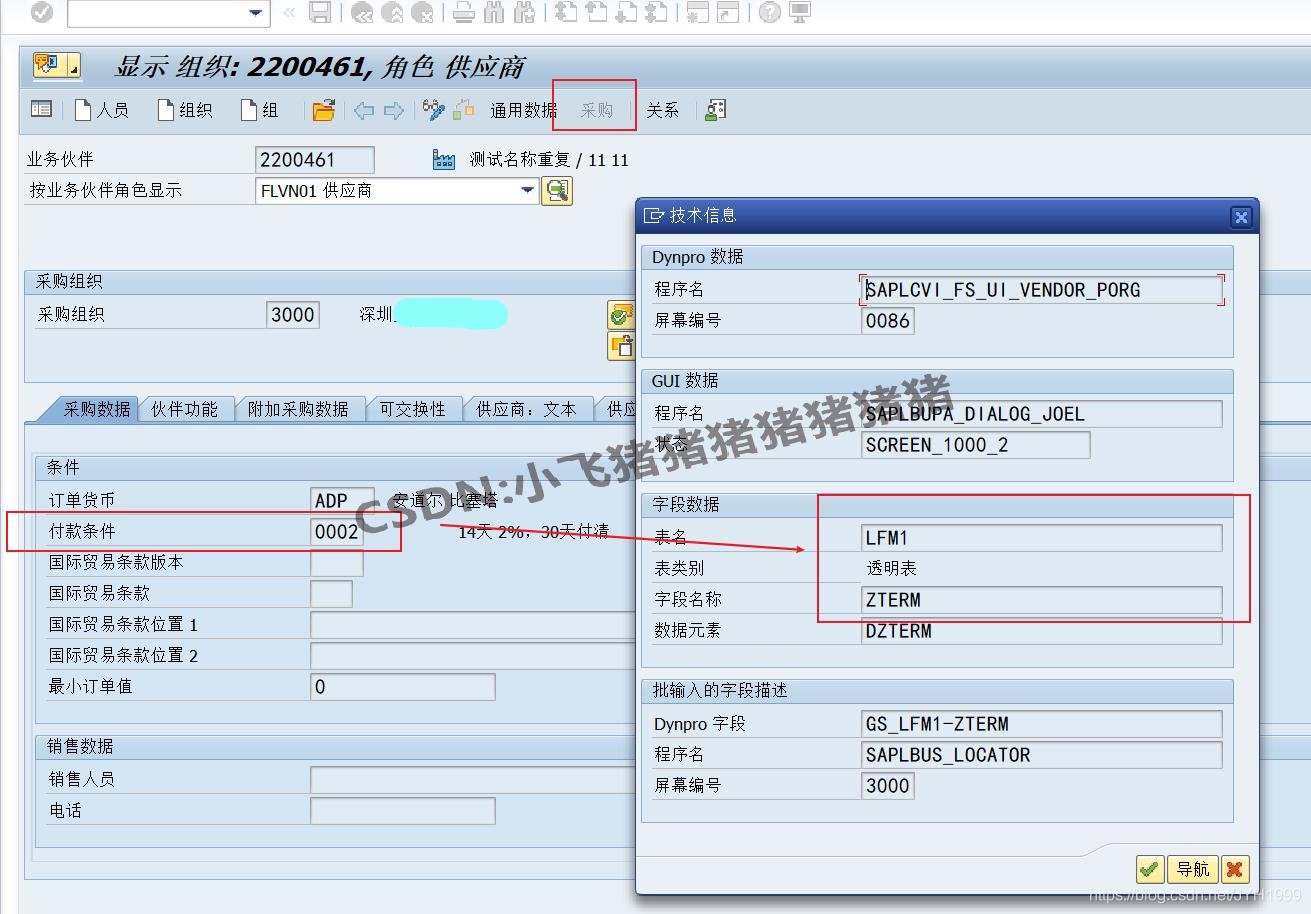Click the First Page icon
Viewport: 1311px width, 914px height.
(x=565, y=12)
